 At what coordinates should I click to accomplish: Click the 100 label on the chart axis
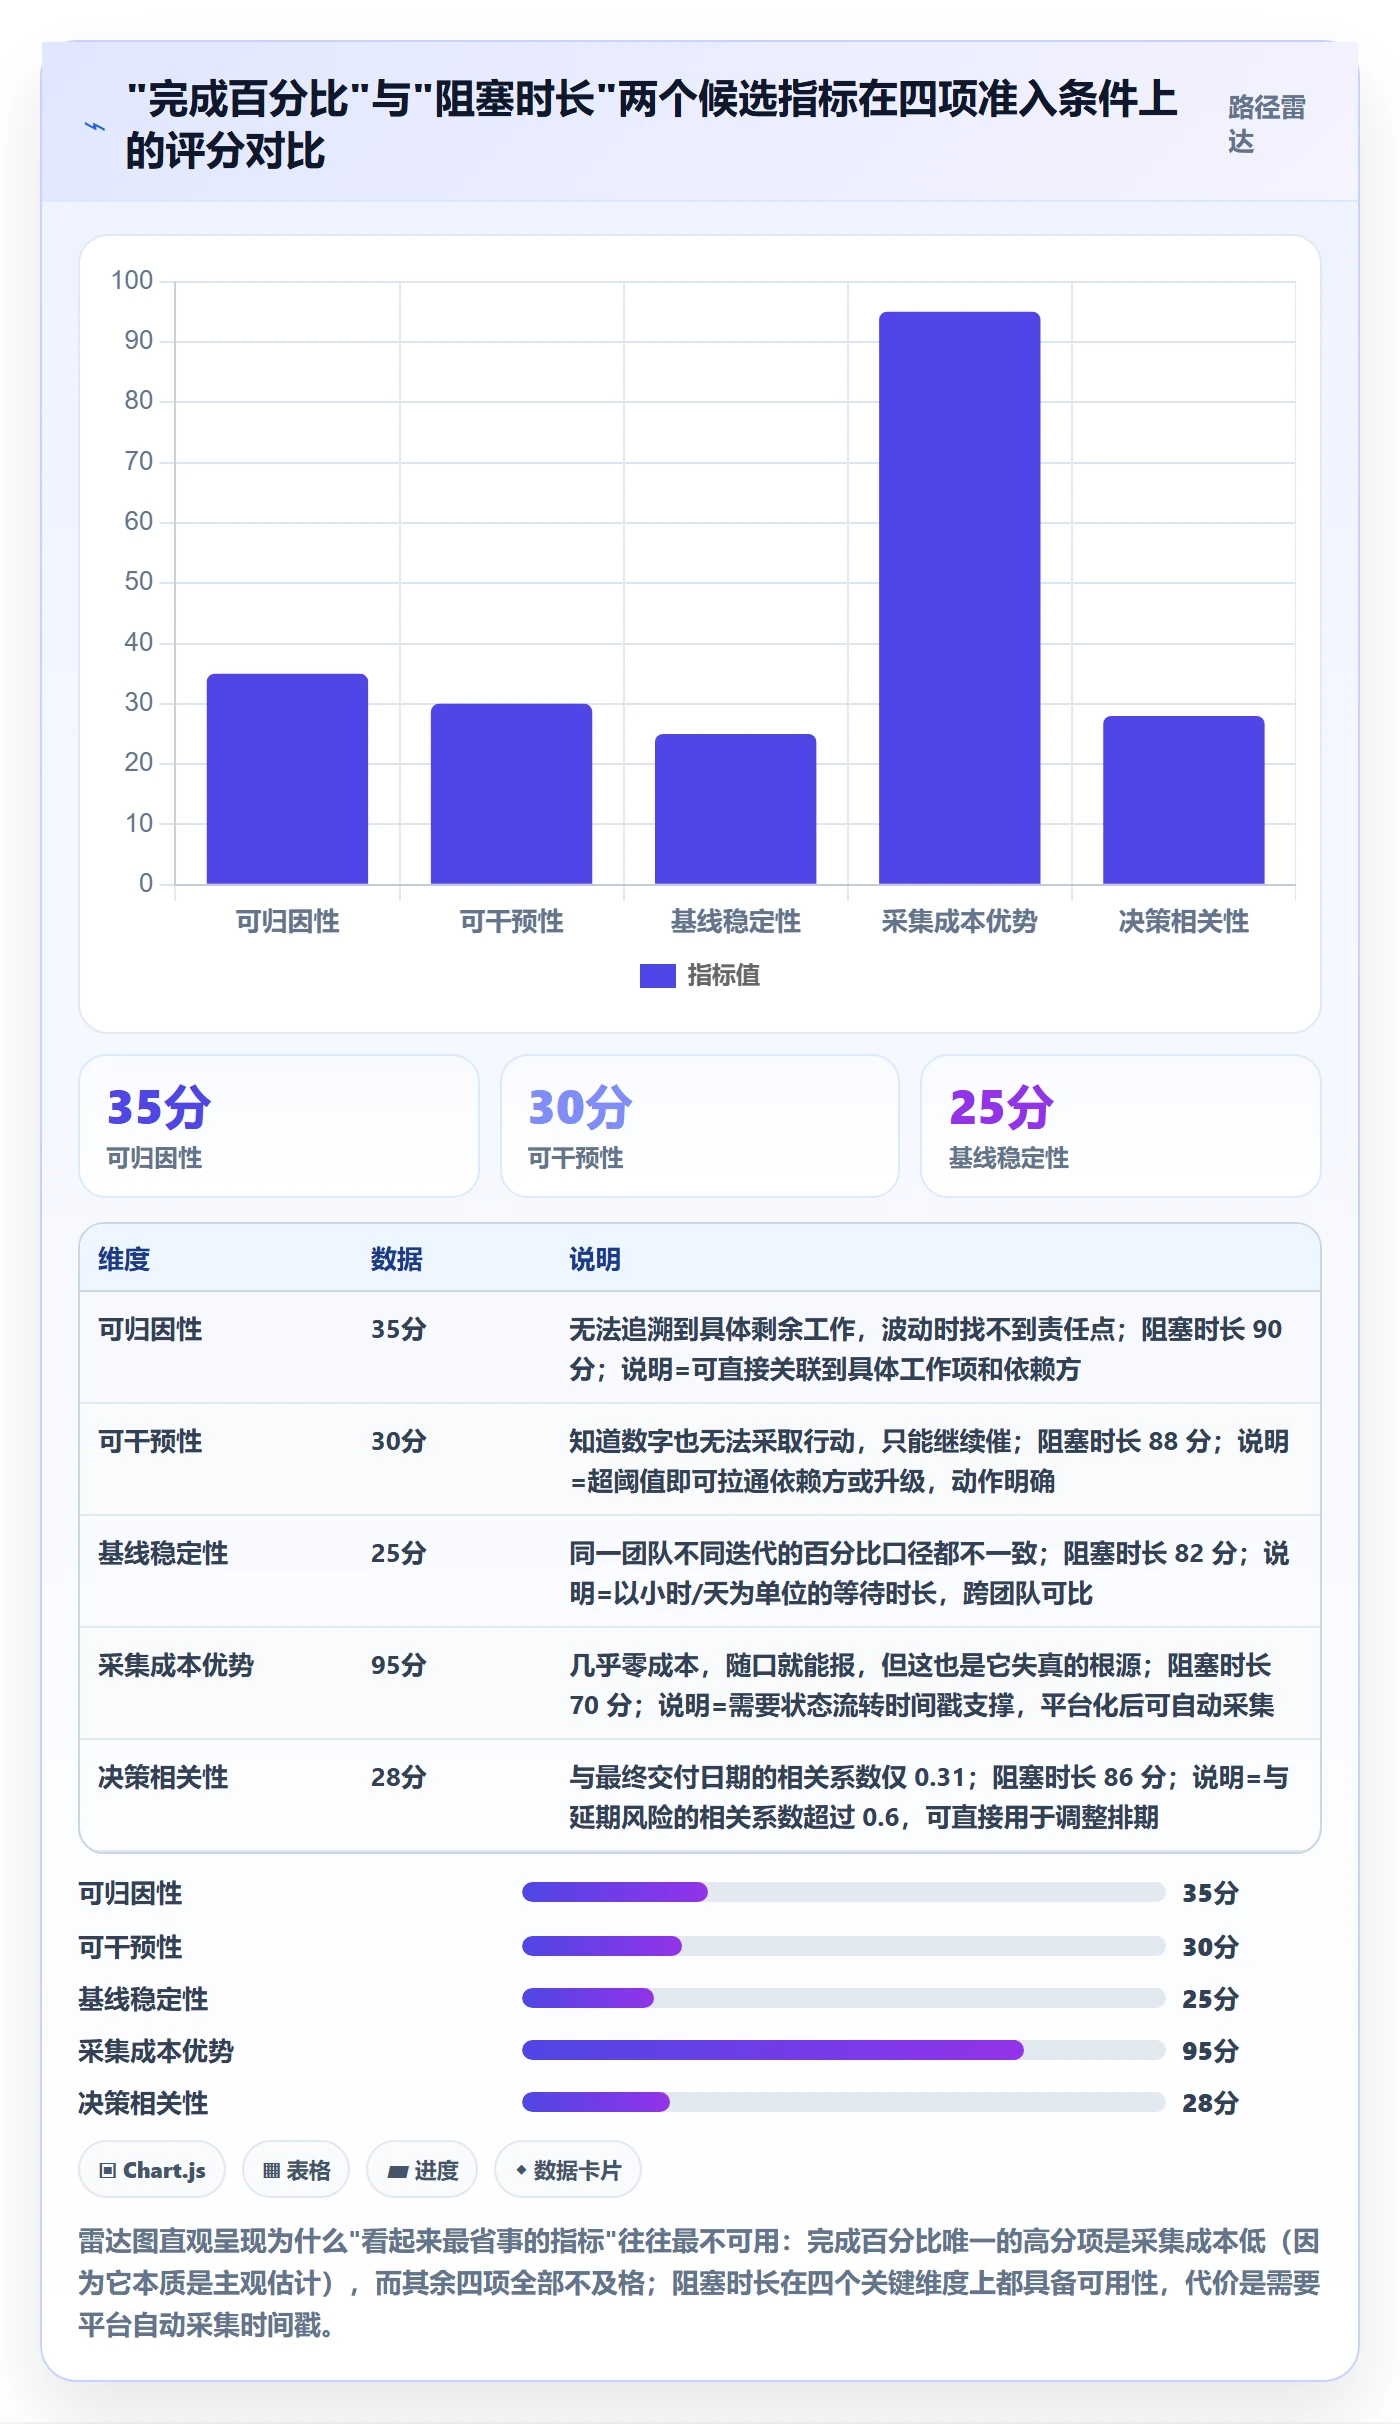coord(132,280)
